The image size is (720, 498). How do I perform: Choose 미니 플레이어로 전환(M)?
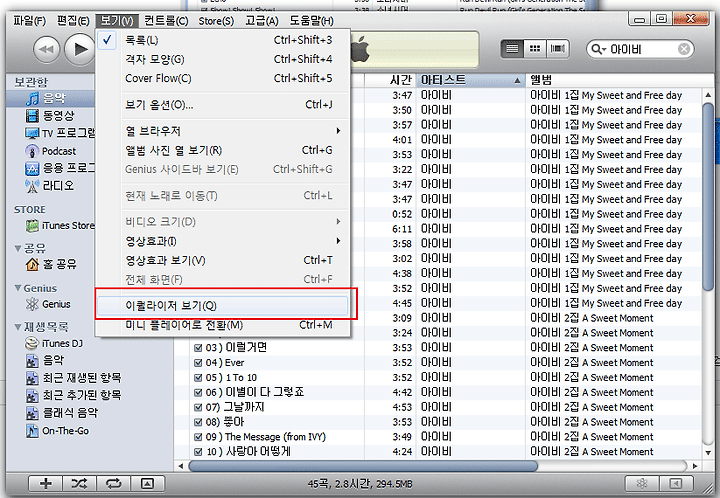pyautogui.click(x=223, y=325)
